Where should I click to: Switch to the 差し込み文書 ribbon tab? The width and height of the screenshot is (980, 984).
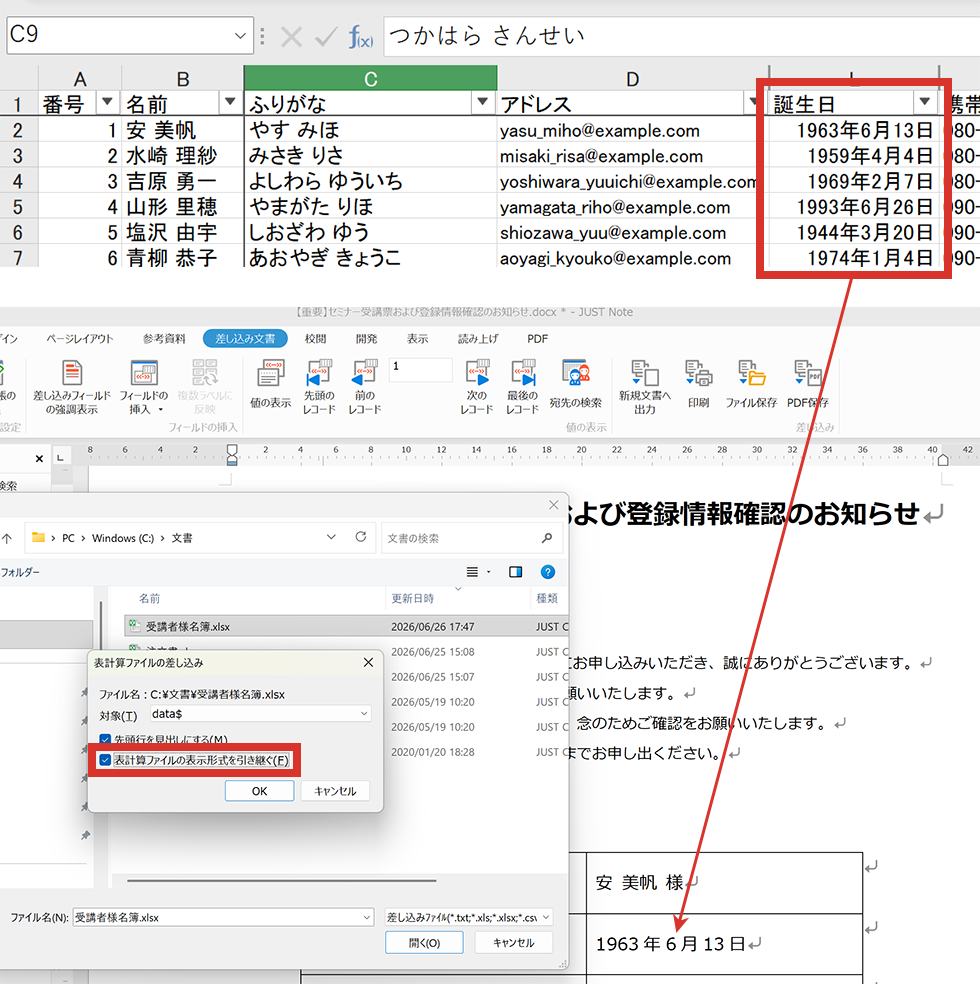click(x=245, y=339)
